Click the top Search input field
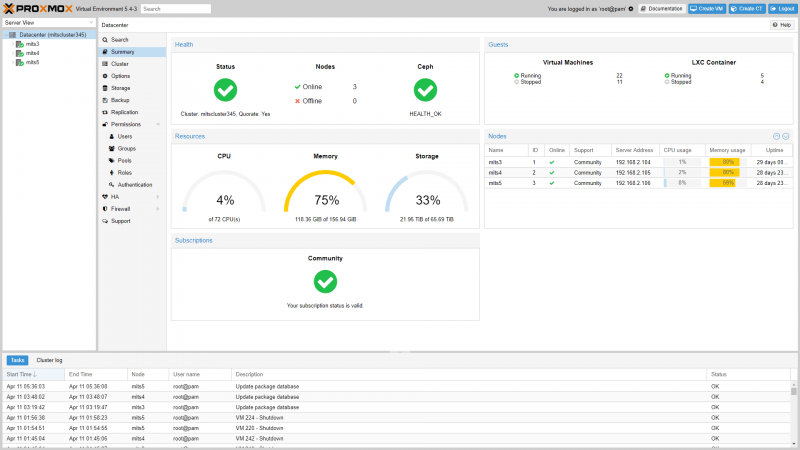800x450 pixels. click(175, 8)
